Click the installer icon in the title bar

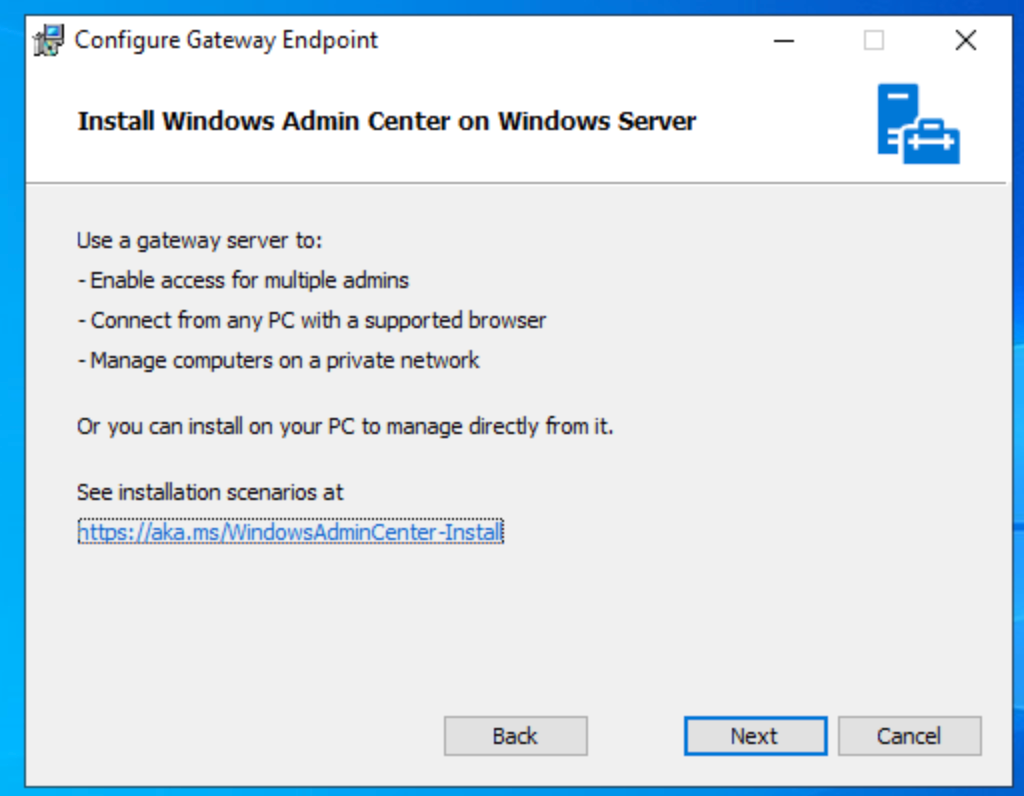pos(49,41)
